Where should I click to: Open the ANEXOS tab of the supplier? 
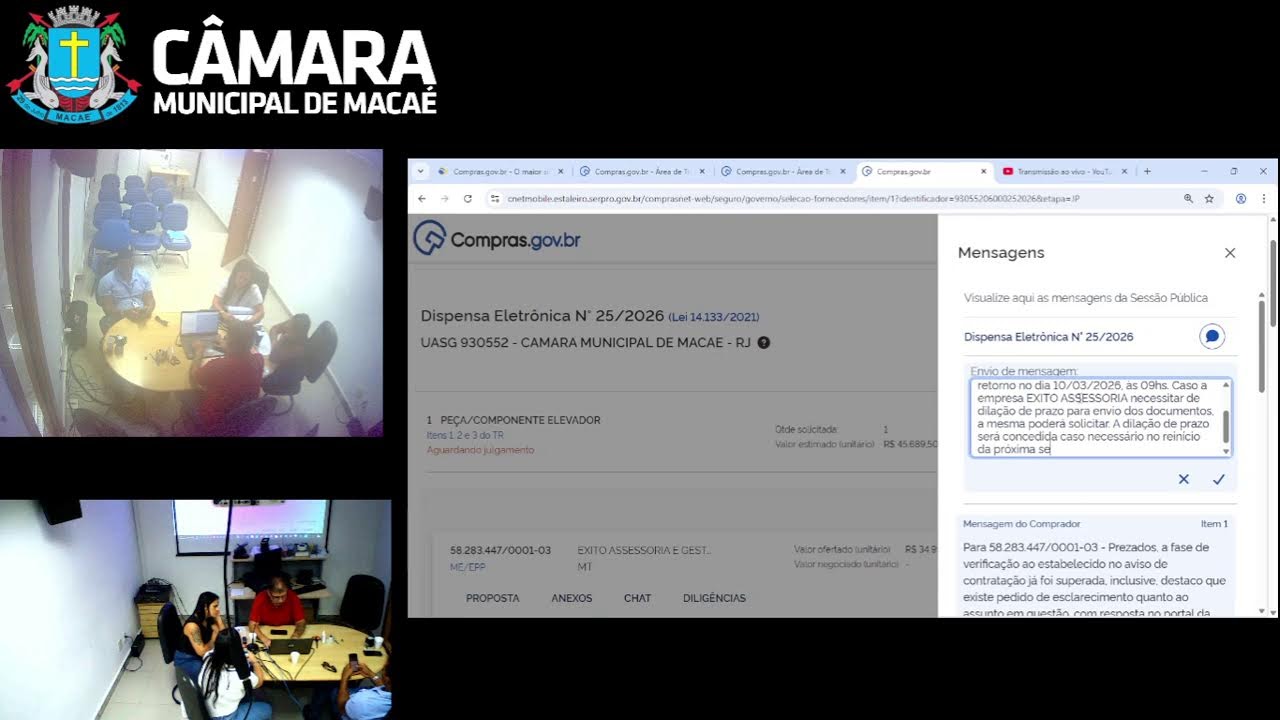572,598
